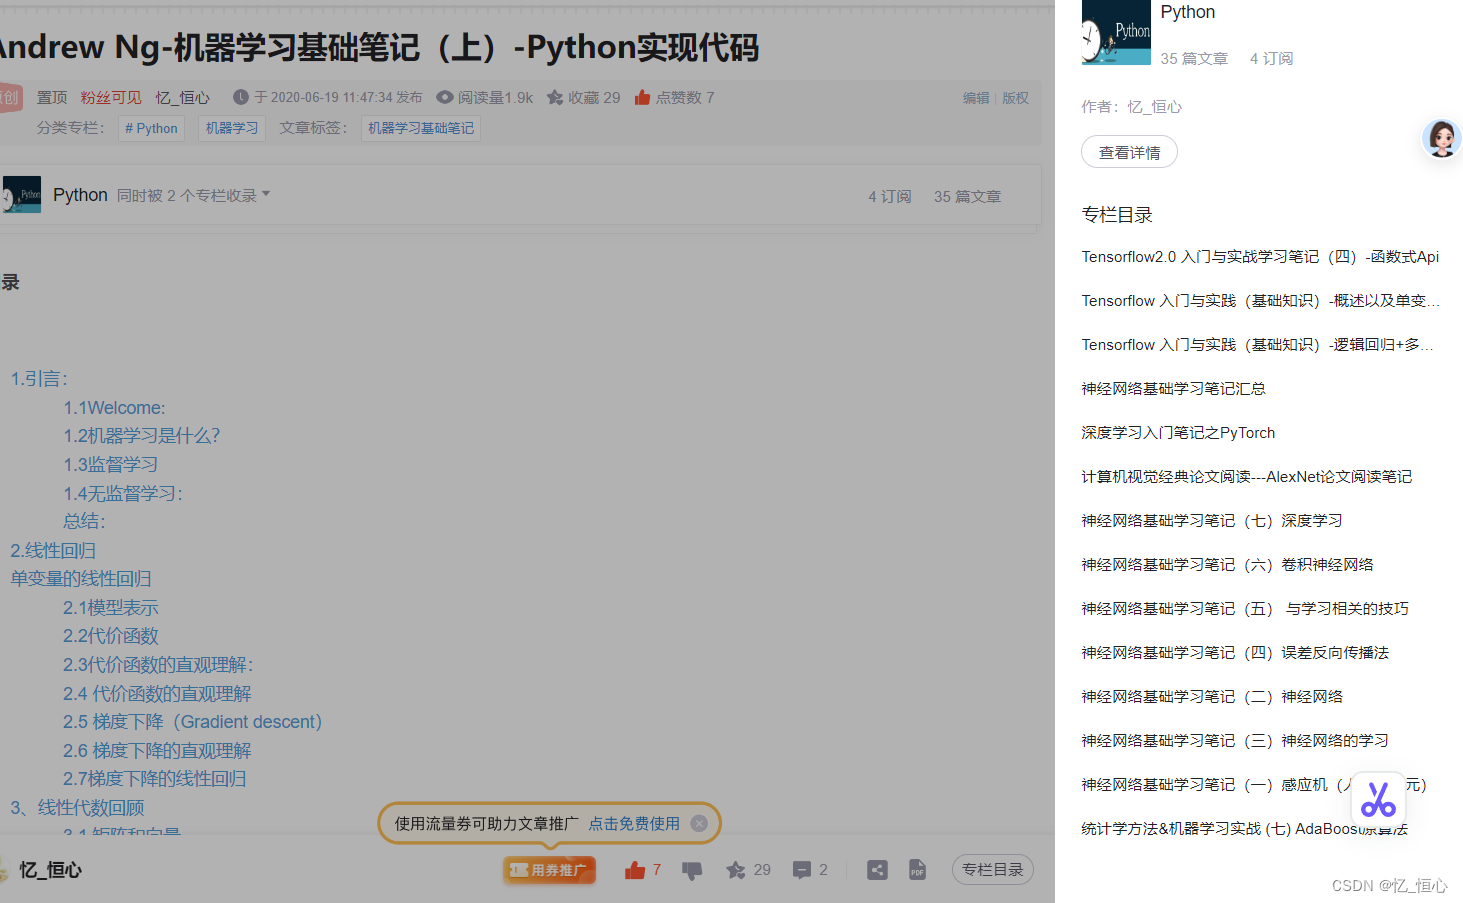Screen dimensions: 1463x903
Task: Select the 机器学习 category tag
Action: point(232,128)
